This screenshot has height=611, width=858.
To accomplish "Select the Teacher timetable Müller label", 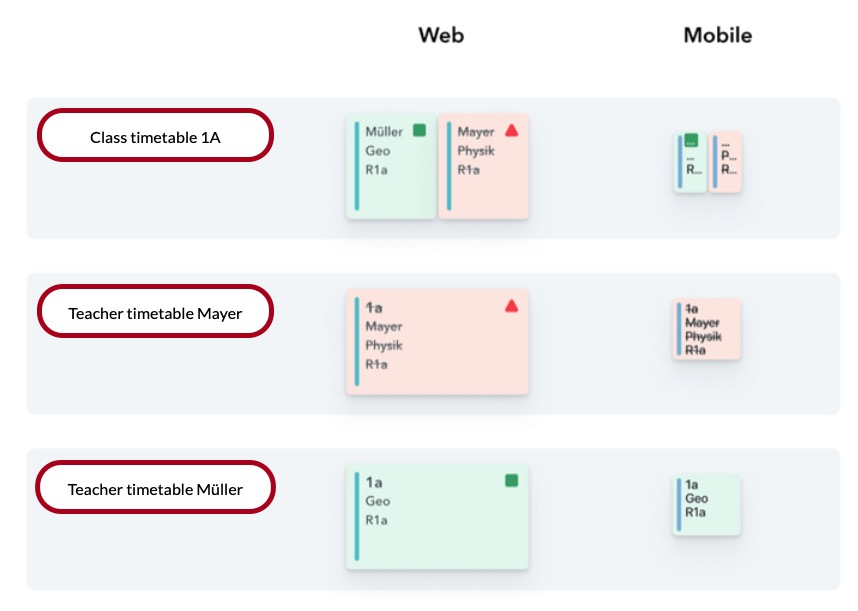I will pos(155,488).
